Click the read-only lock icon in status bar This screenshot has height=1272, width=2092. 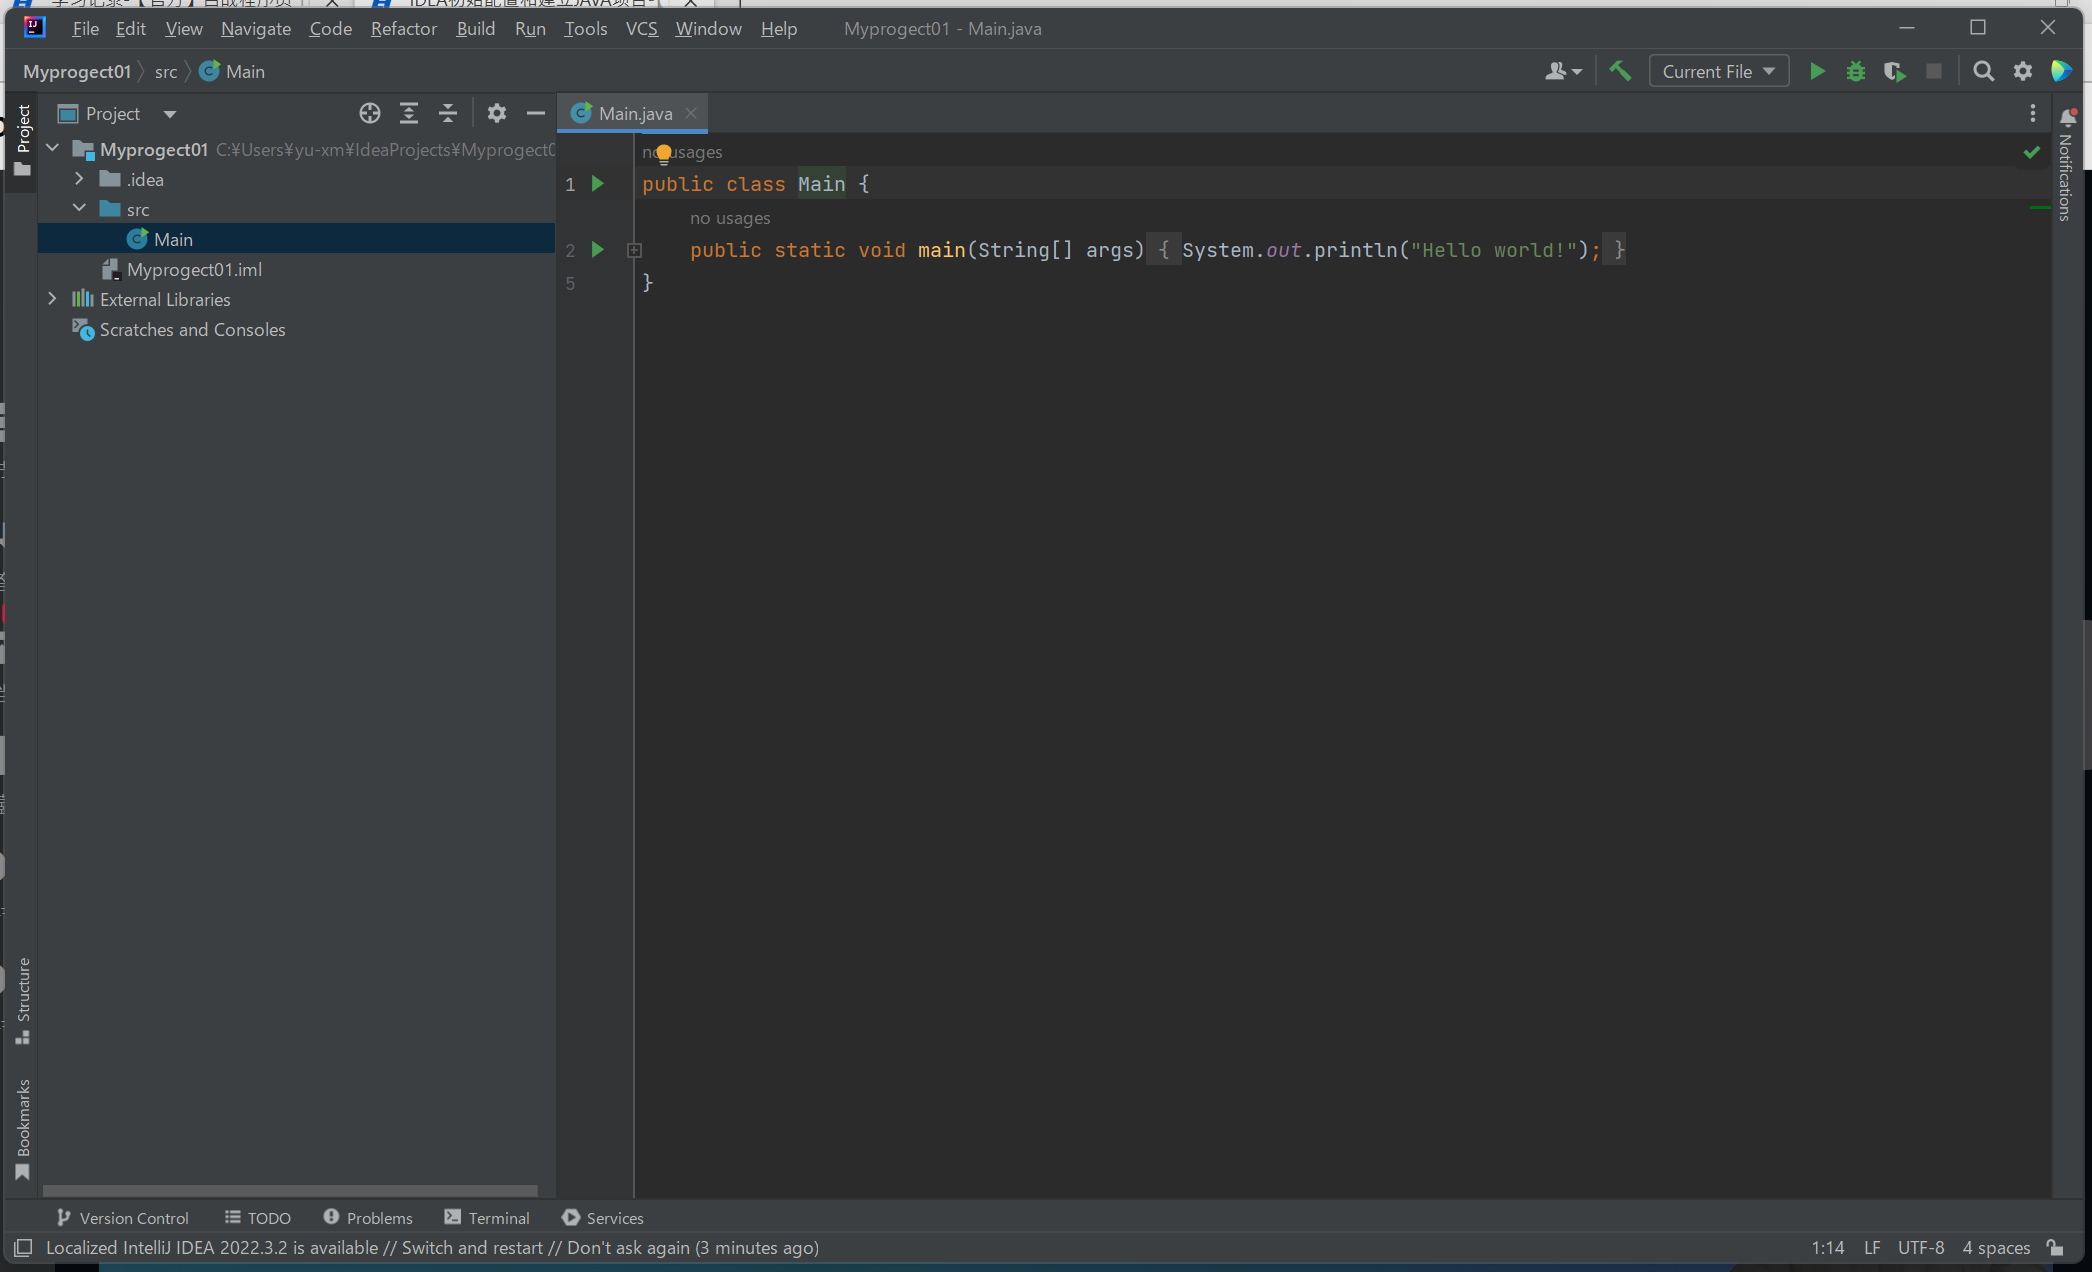coord(2055,1247)
